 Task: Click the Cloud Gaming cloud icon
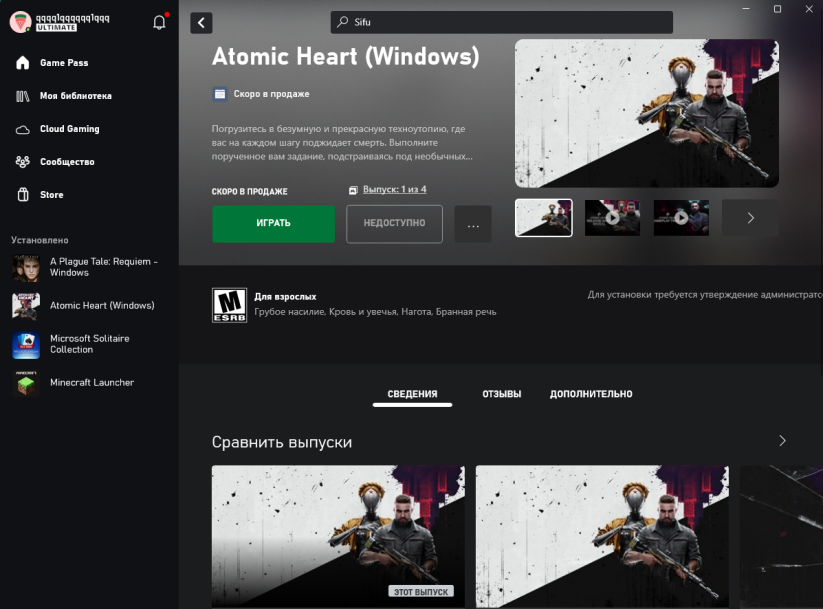[x=23, y=130]
